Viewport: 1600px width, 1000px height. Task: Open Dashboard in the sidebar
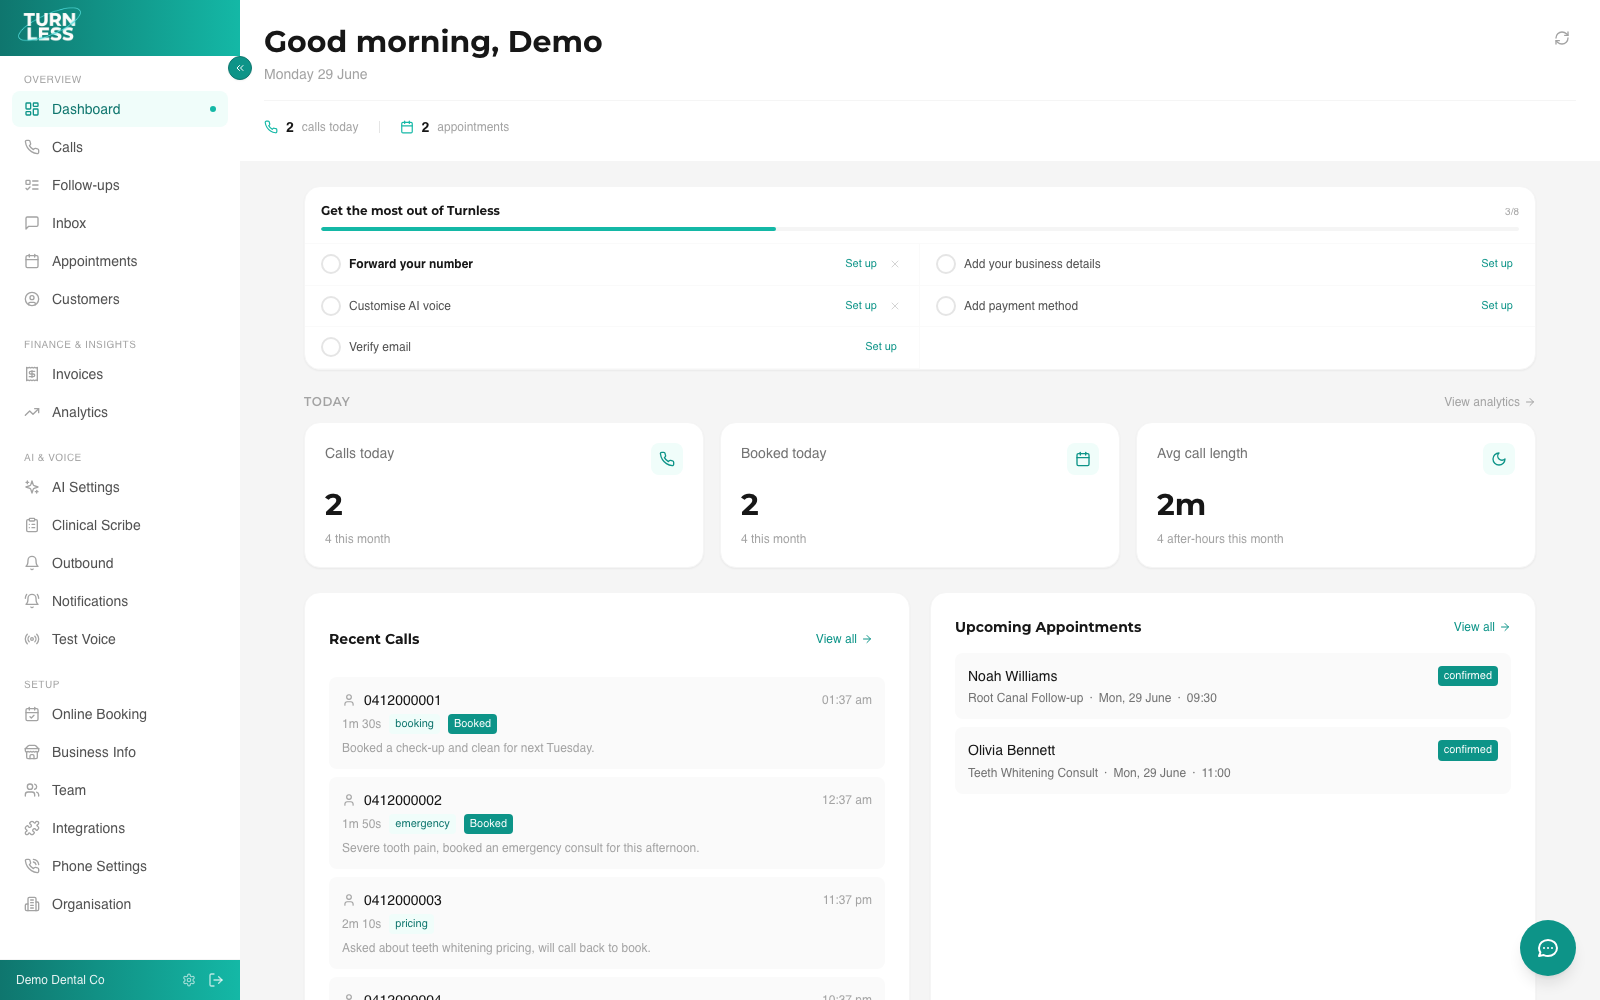[120, 109]
